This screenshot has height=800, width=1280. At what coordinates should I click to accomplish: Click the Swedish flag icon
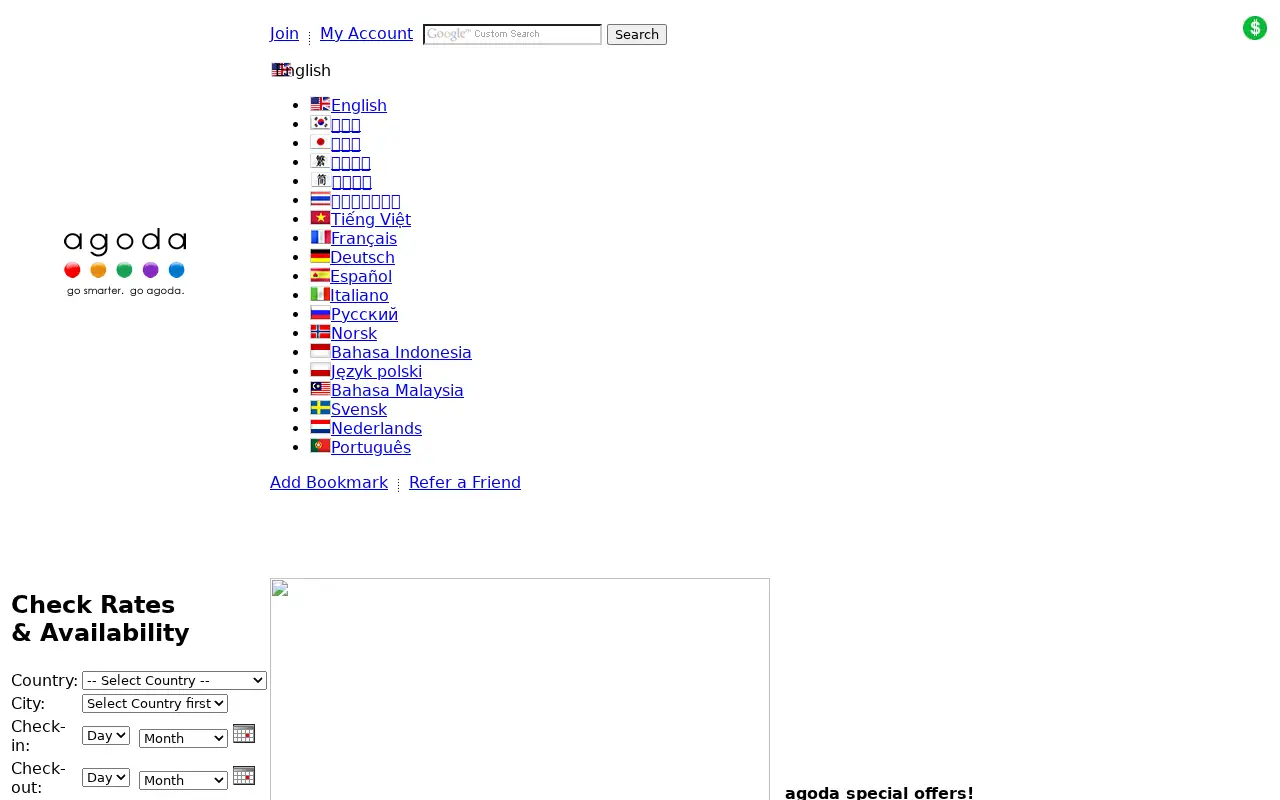(320, 407)
